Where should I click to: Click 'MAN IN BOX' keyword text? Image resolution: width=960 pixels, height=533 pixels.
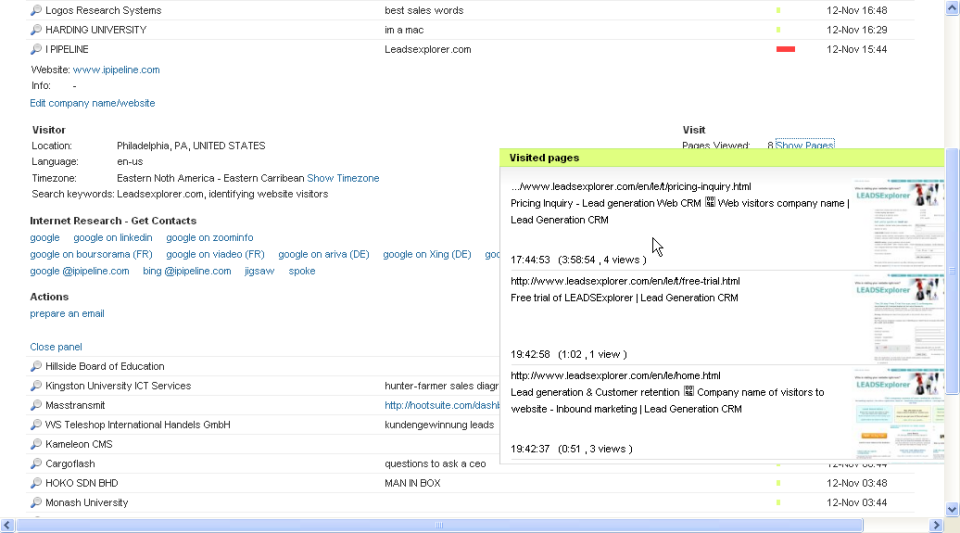413,483
